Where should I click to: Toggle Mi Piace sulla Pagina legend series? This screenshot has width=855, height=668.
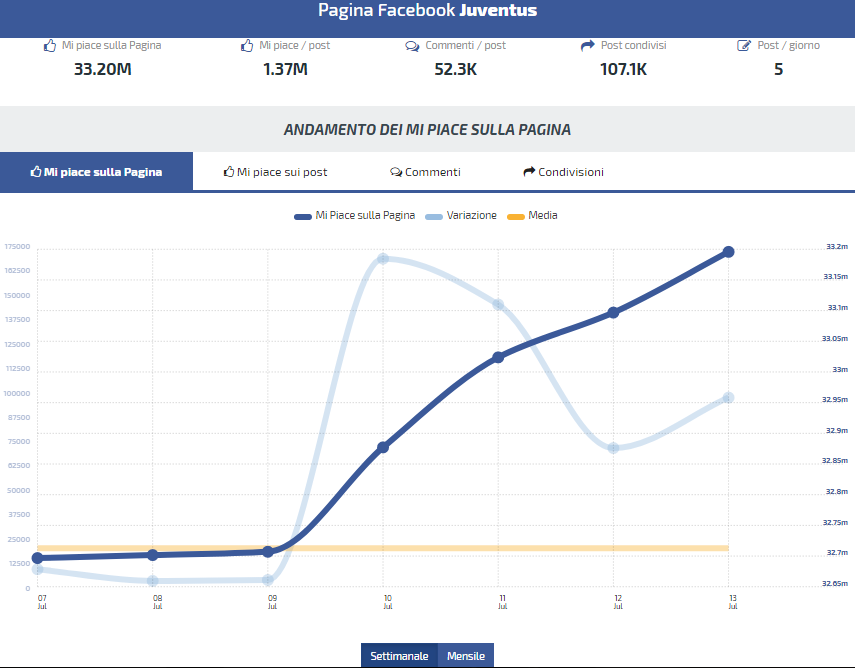[x=354, y=215]
